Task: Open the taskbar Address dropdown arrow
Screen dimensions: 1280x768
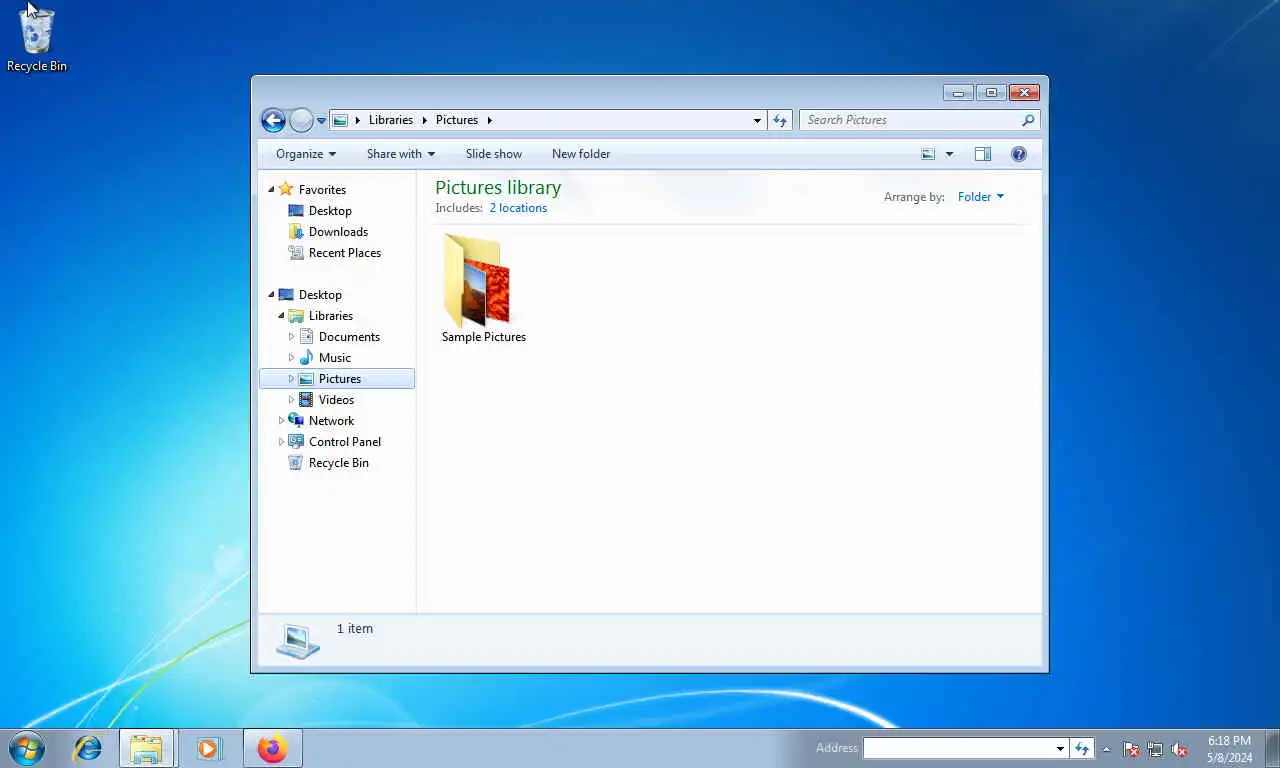Action: 1060,748
